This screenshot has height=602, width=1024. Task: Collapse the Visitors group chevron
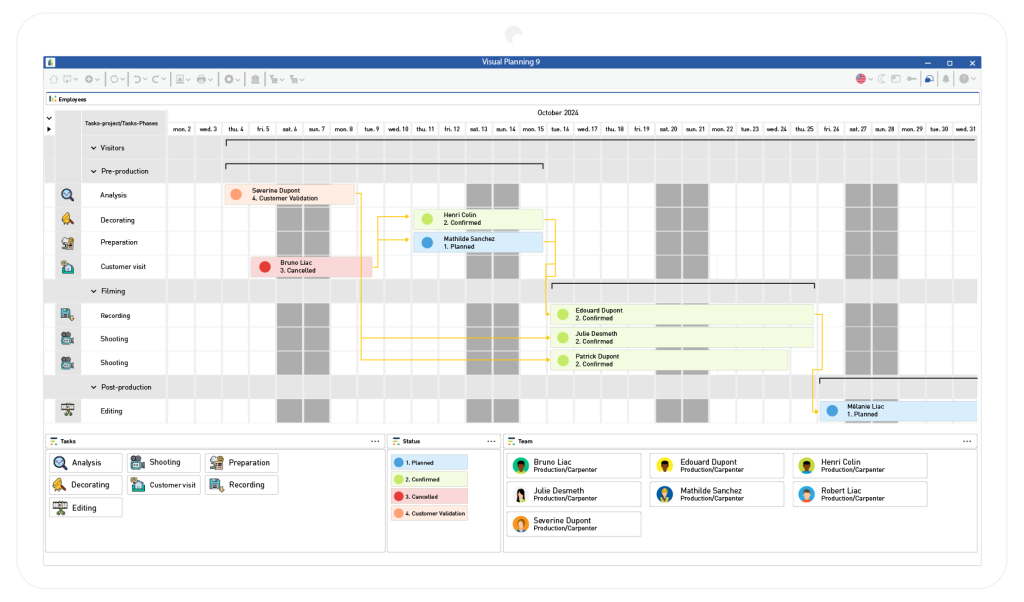tap(93, 148)
